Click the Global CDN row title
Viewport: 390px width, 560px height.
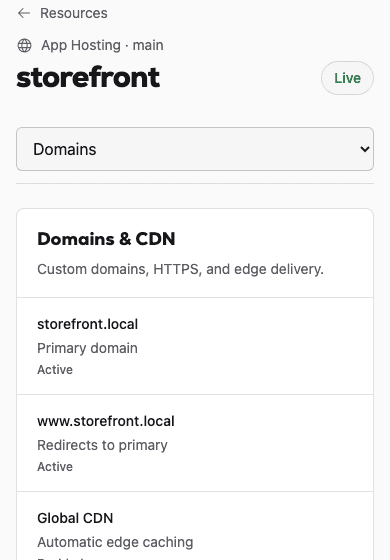pos(75,518)
